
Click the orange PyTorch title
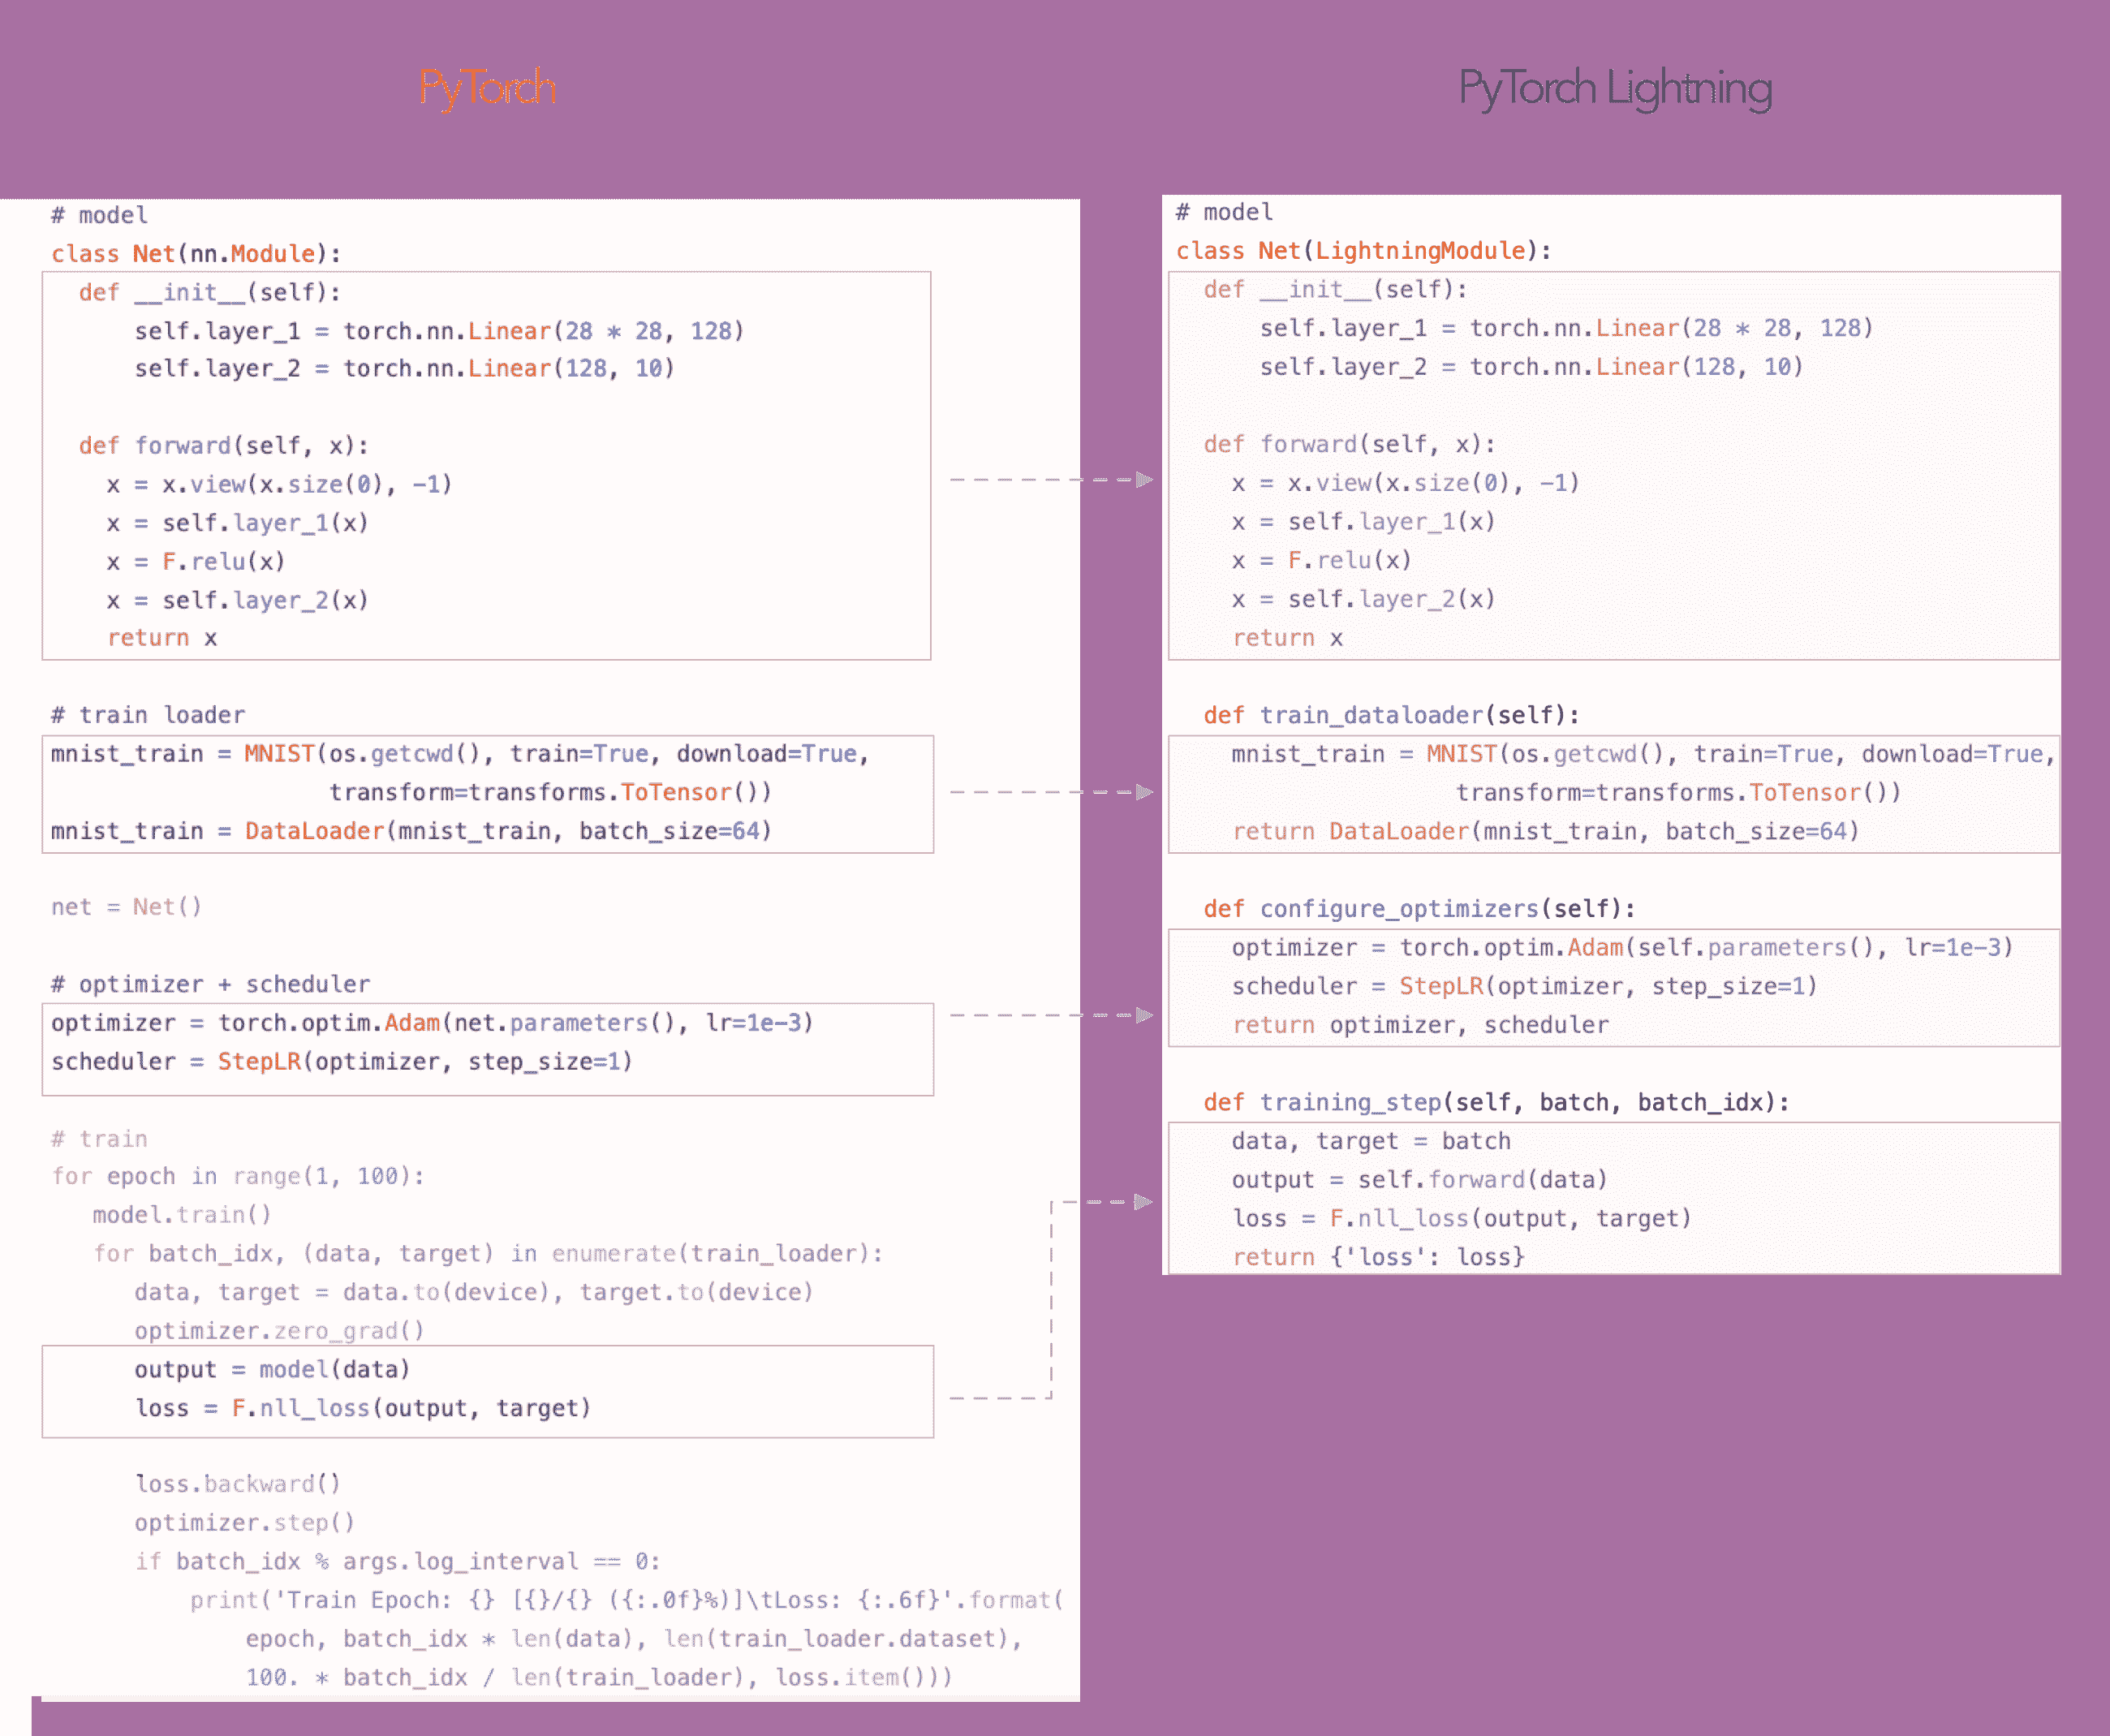click(x=487, y=88)
